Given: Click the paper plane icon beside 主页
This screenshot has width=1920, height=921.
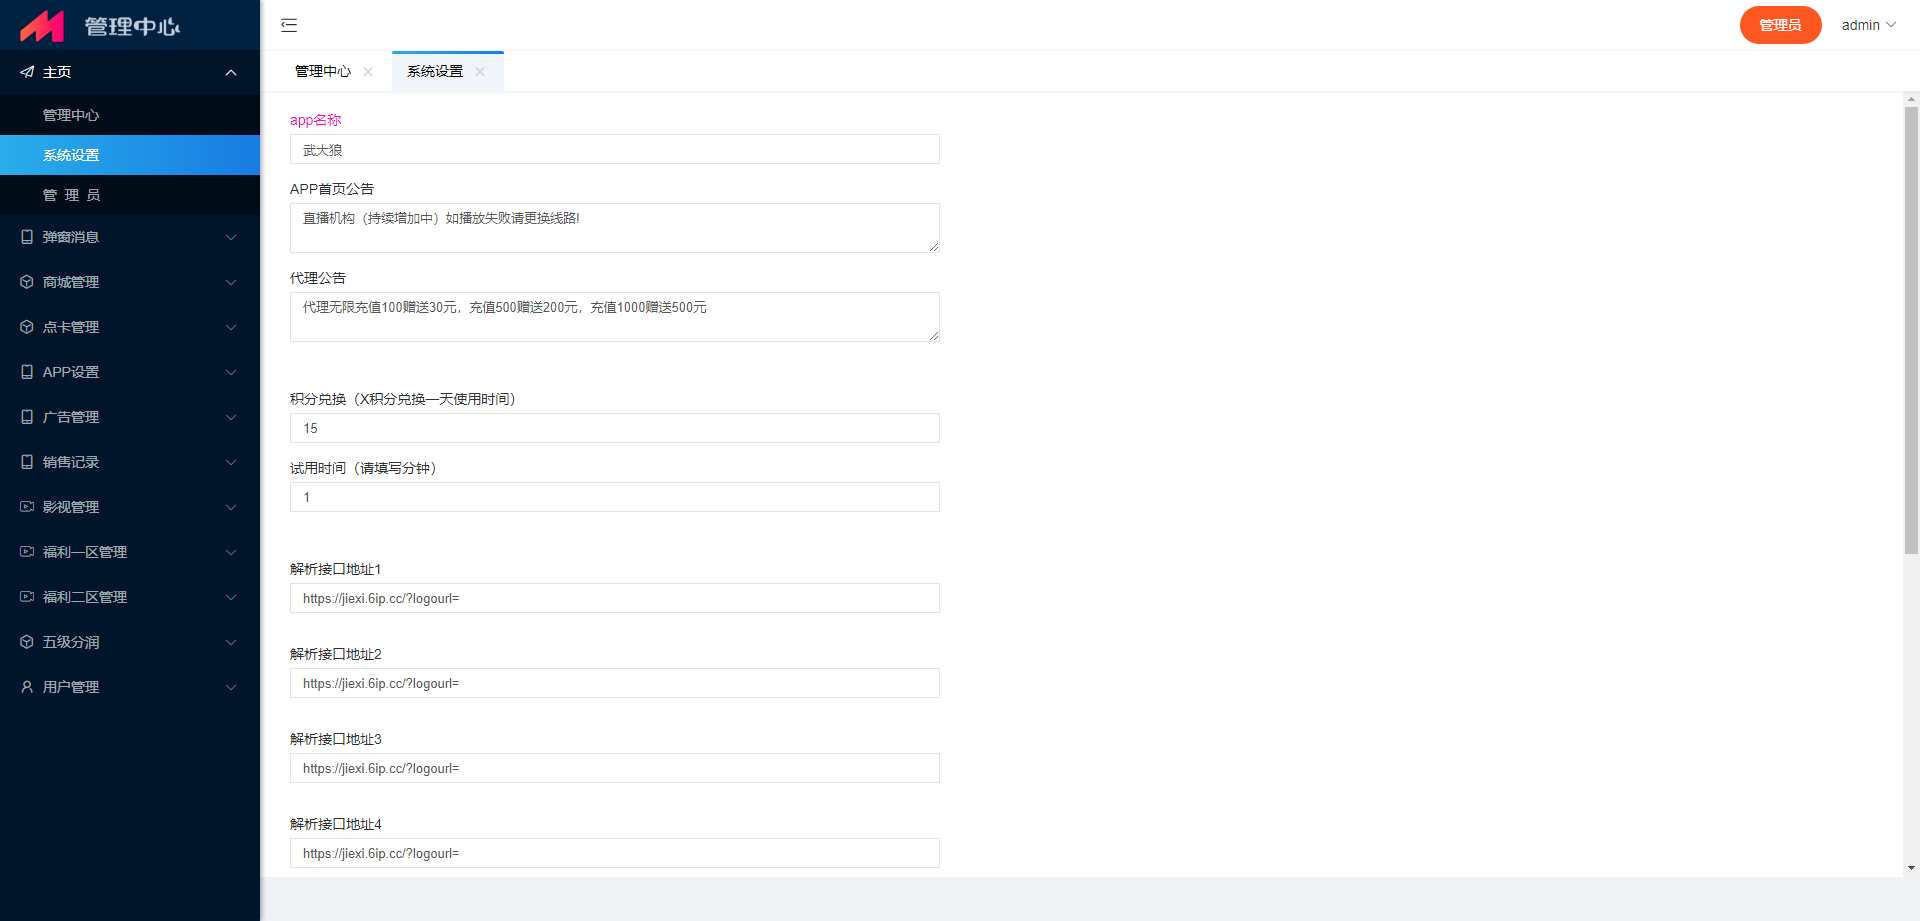Looking at the screenshot, I should (x=27, y=72).
